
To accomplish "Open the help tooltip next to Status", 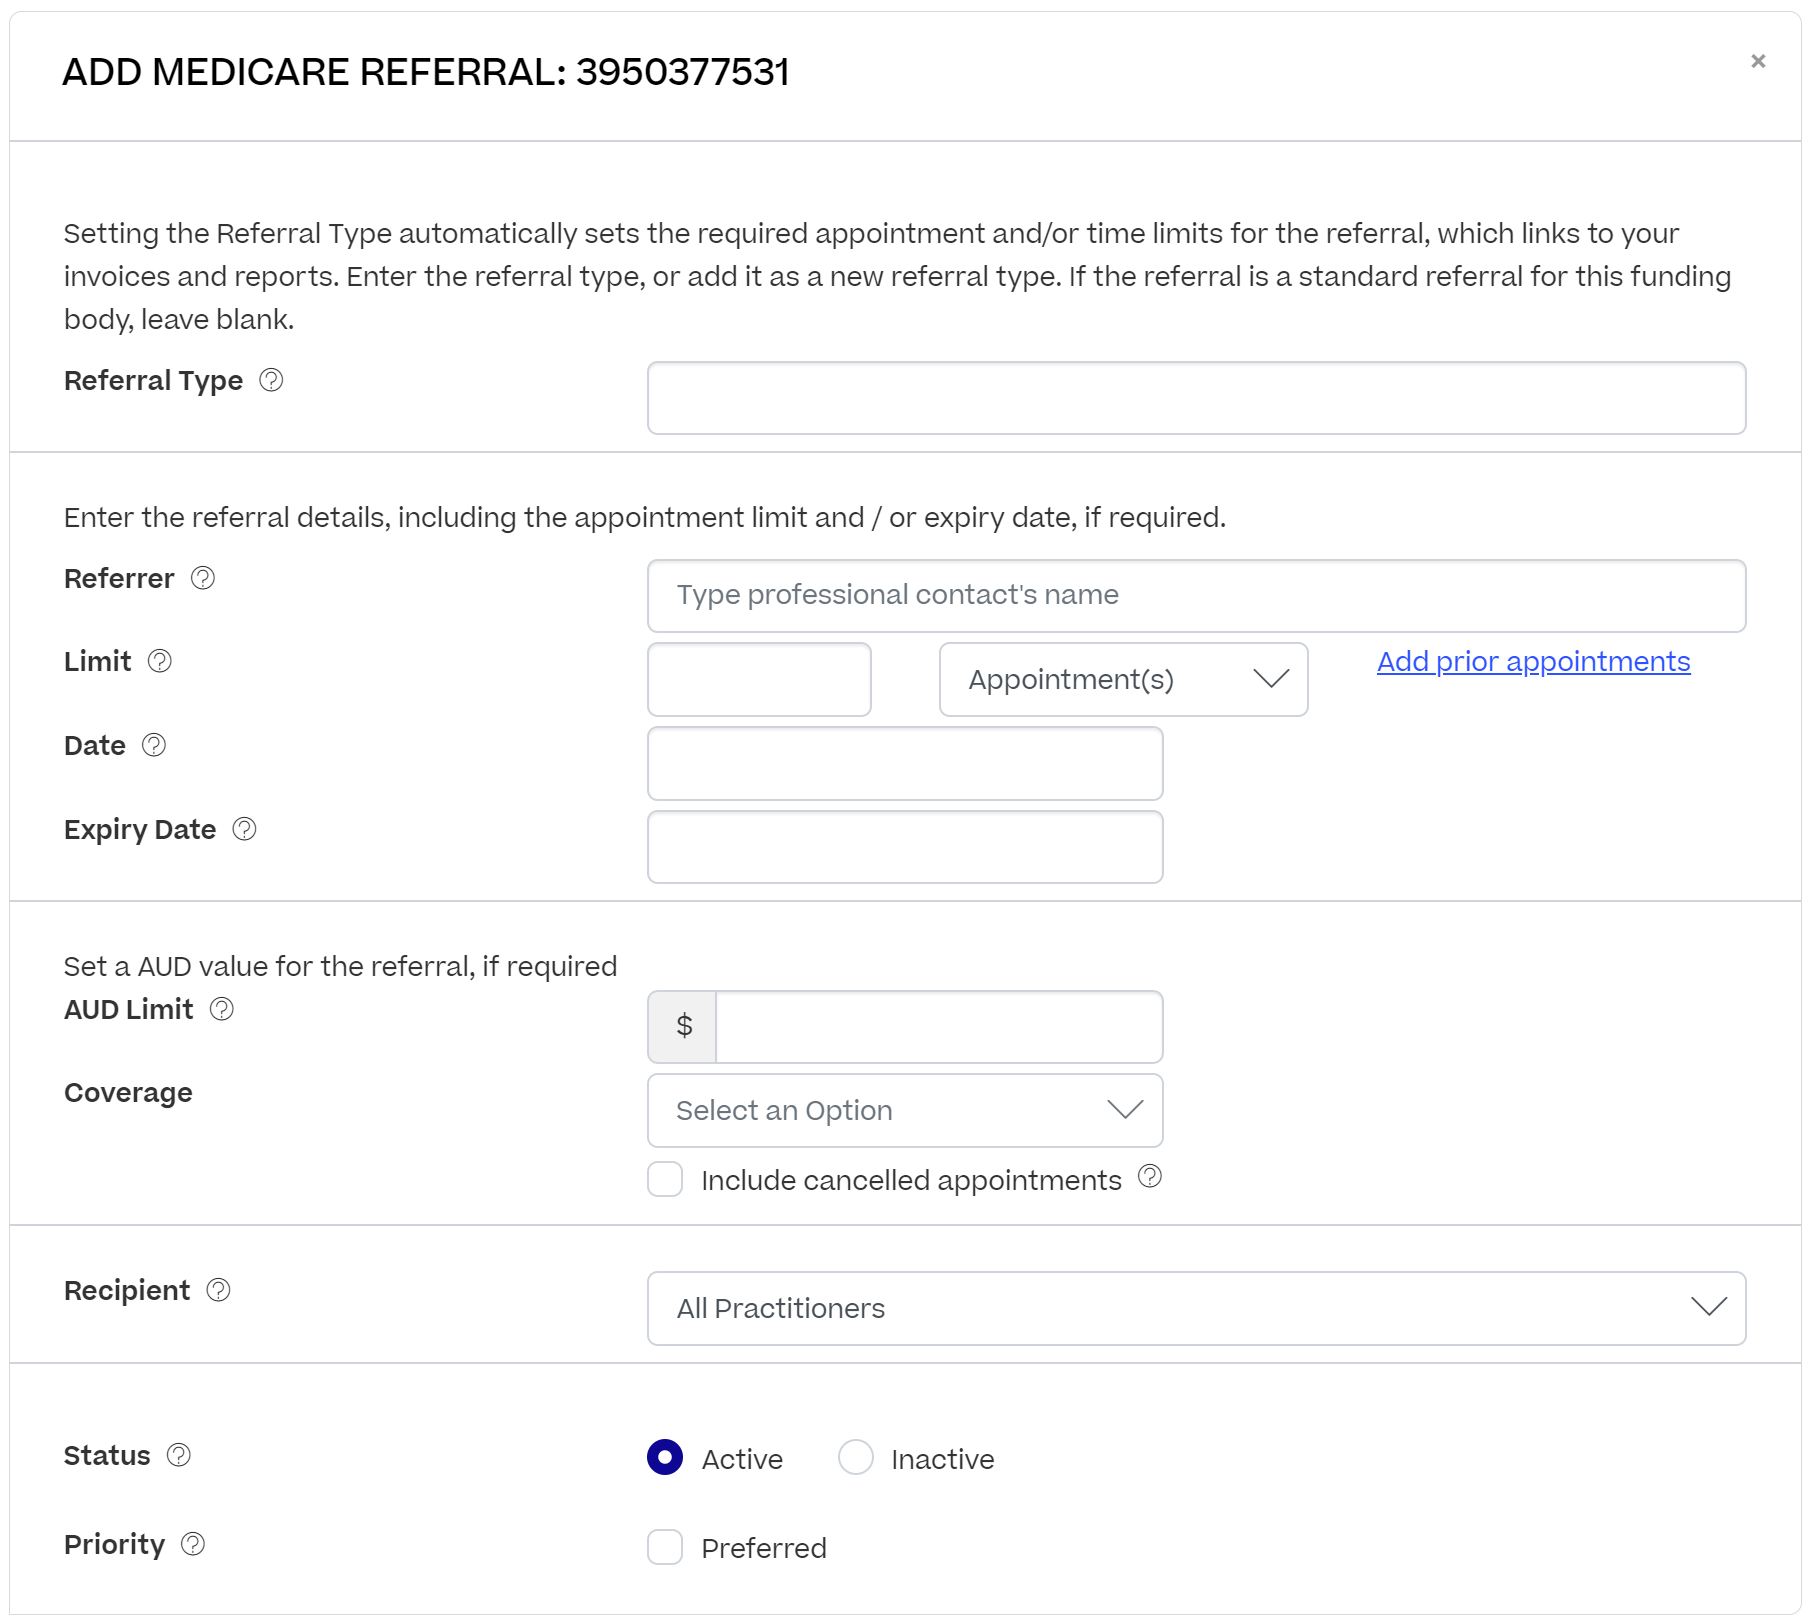I will tap(179, 1455).
